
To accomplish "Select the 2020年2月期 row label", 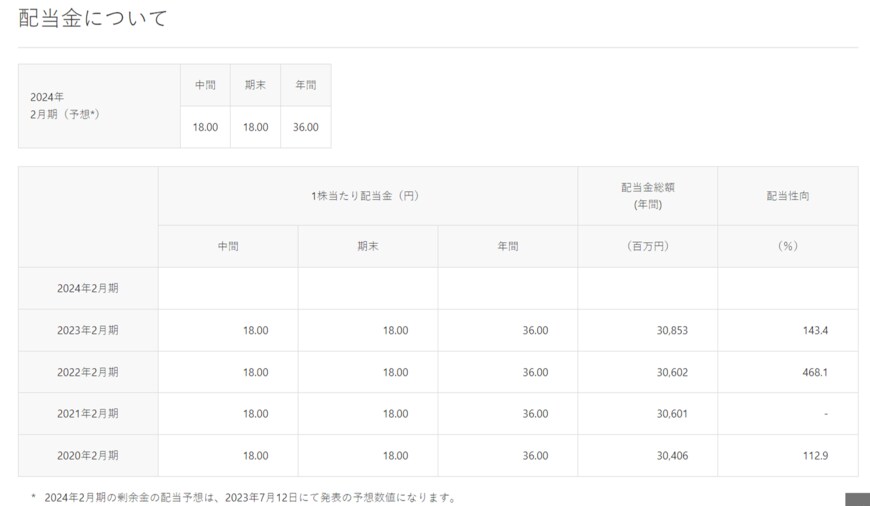I will click(88, 456).
